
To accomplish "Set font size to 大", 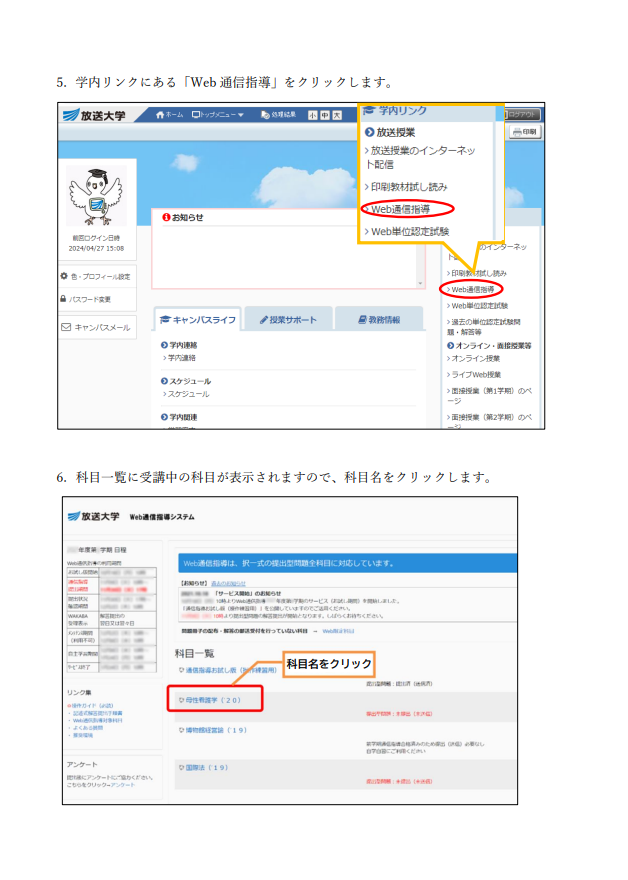I will pos(337,115).
